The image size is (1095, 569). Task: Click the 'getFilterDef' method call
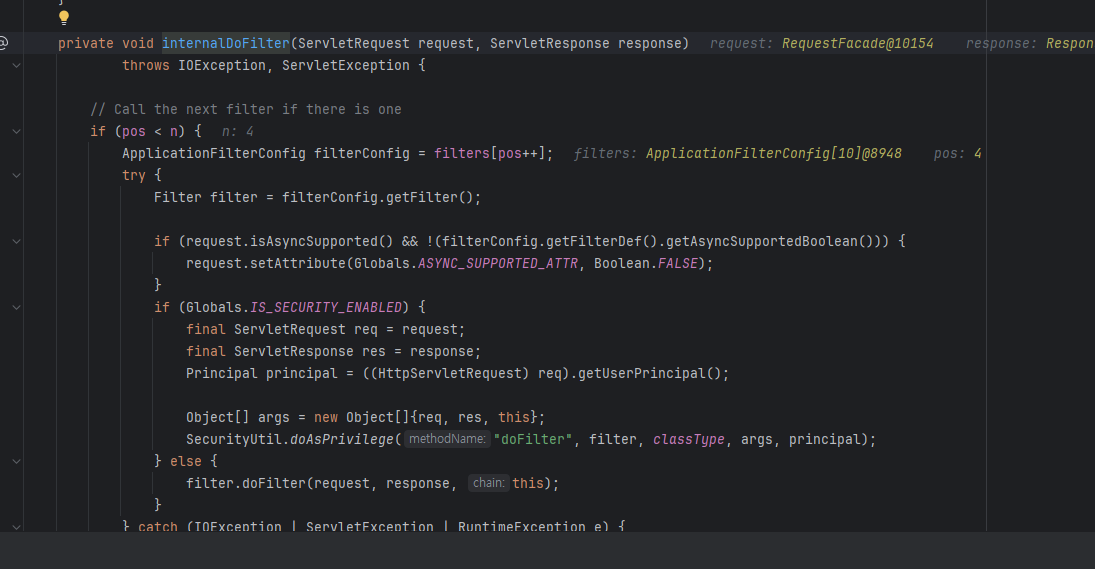click(594, 242)
